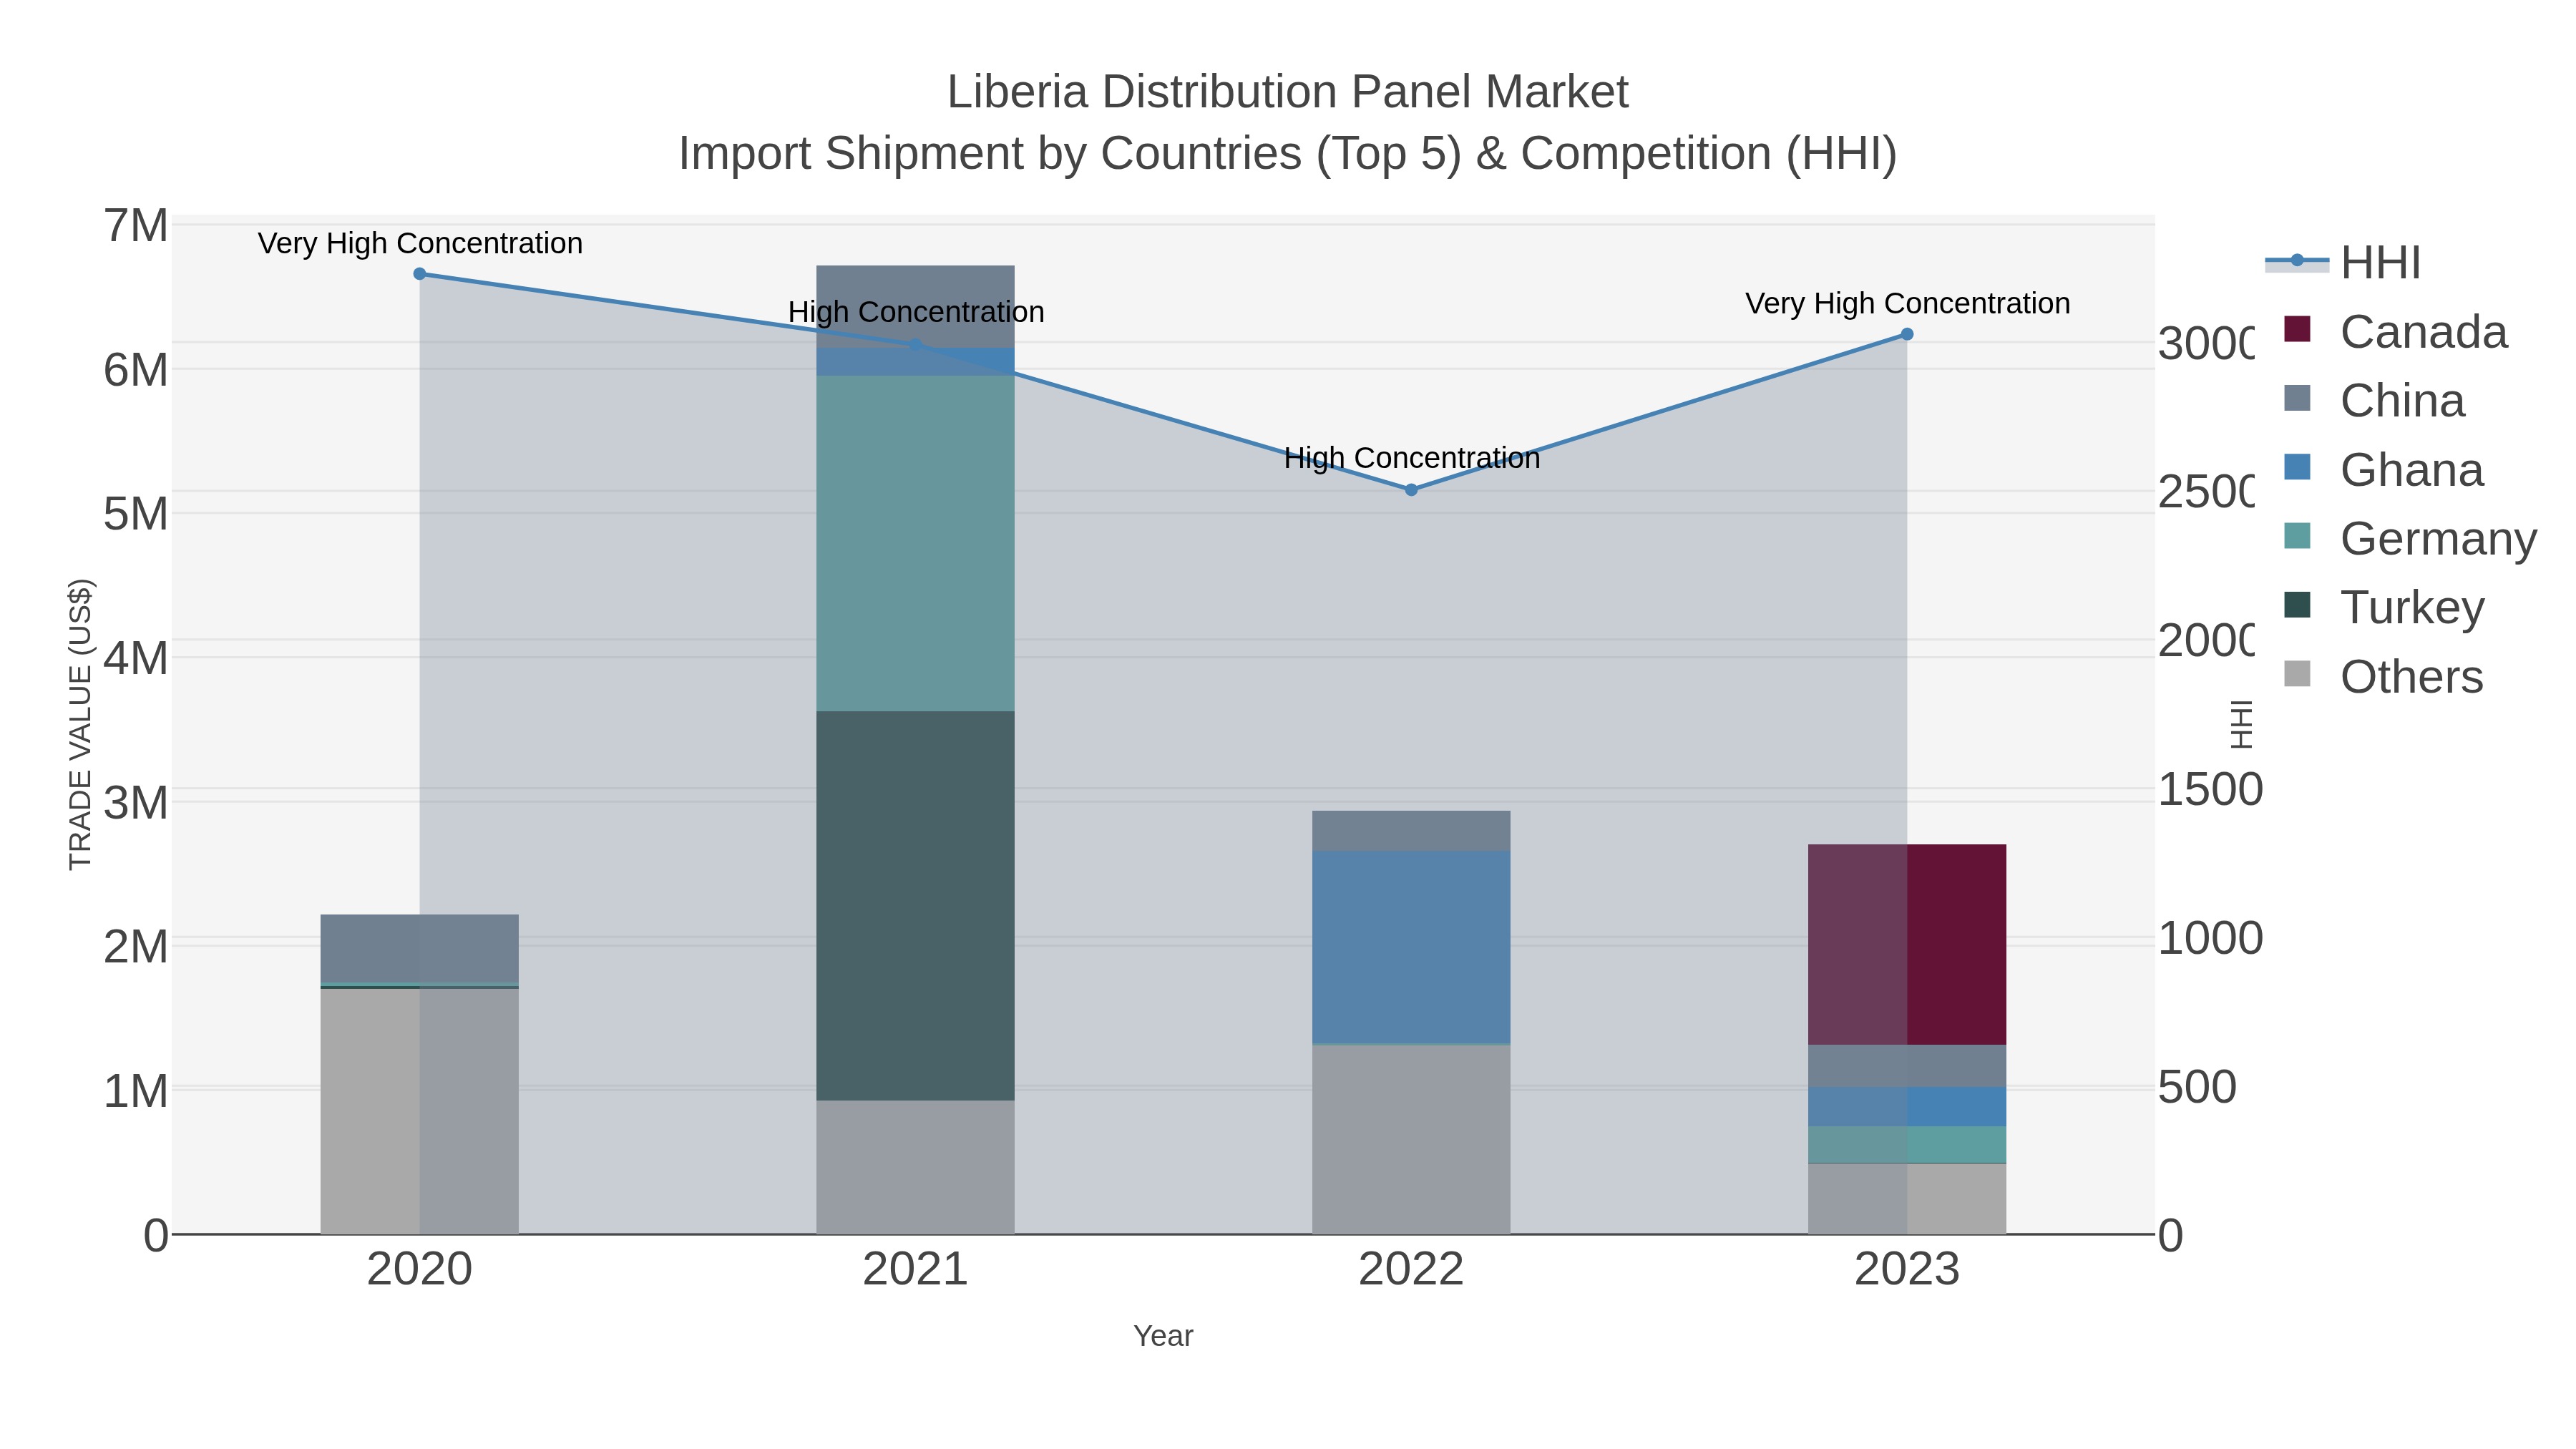Click the Canada segment in the 2023 bar
This screenshot has width=2576, height=1449.
click(1907, 945)
